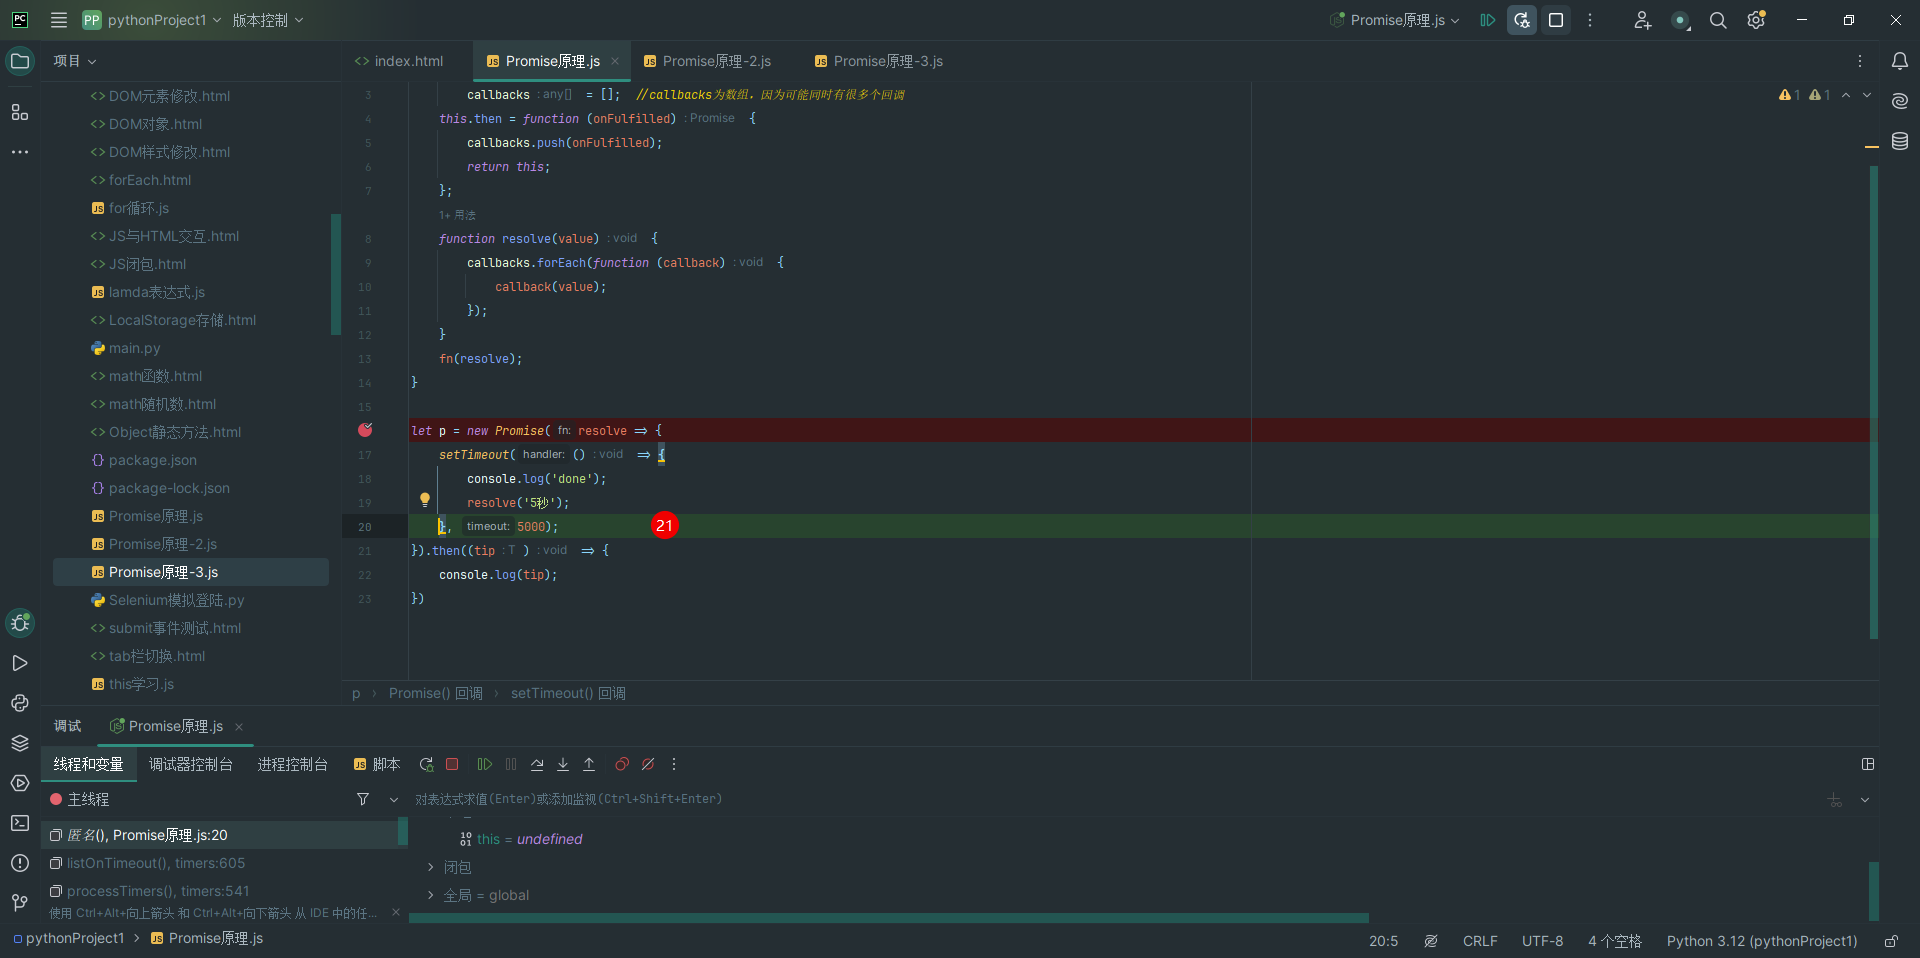The width and height of the screenshot is (1920, 958).
Task: Switch to Promise原理-3.js editor tab
Action: 879,61
